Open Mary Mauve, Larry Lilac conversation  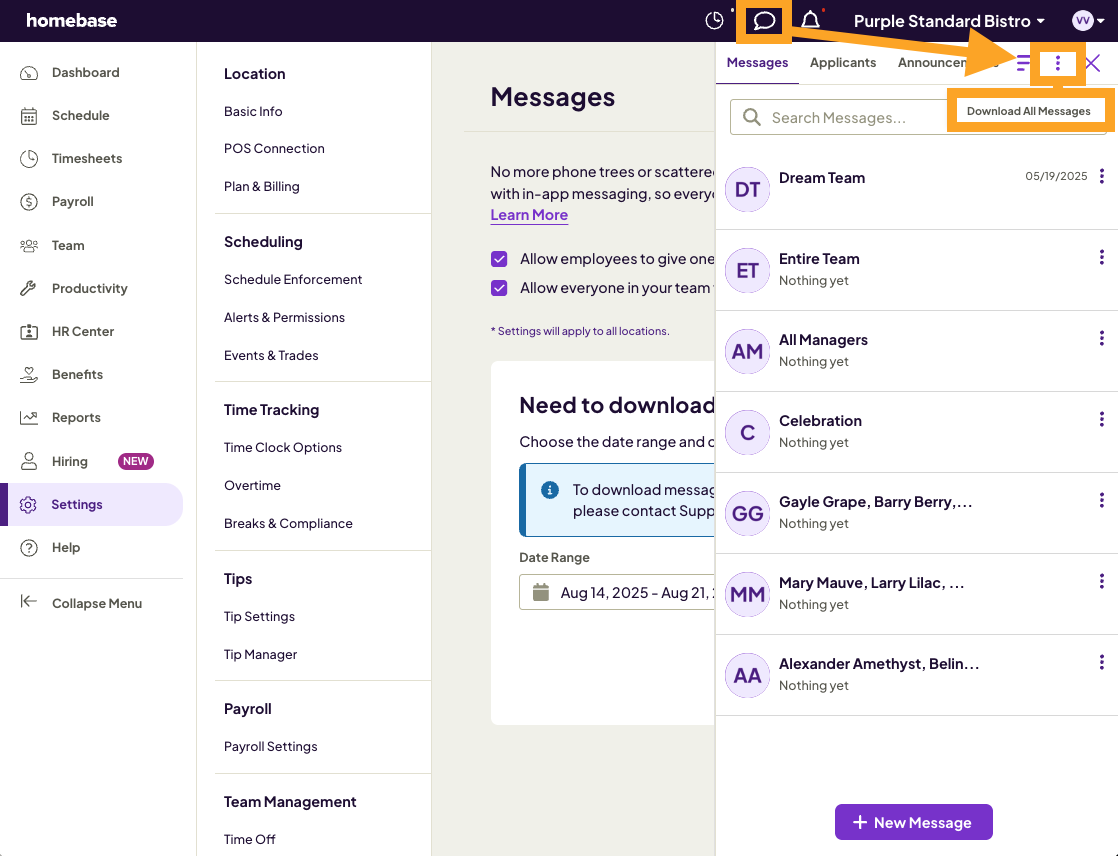click(x=916, y=594)
